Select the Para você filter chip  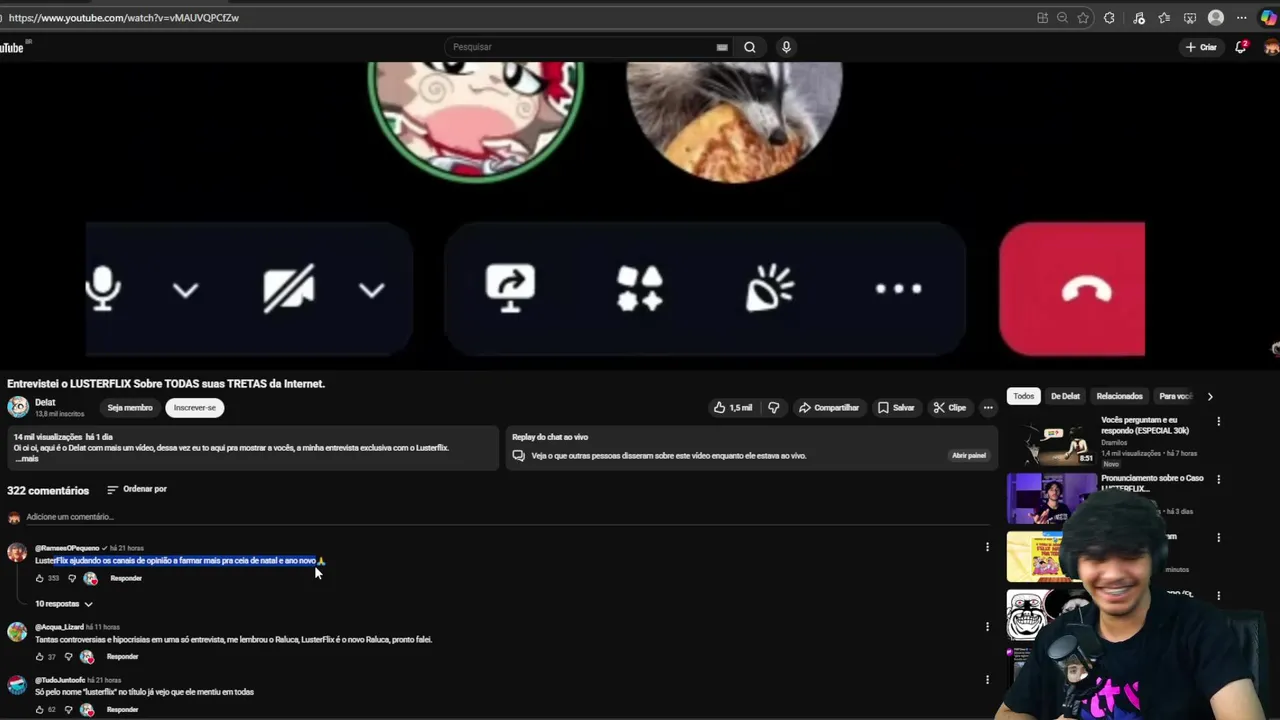point(1174,397)
